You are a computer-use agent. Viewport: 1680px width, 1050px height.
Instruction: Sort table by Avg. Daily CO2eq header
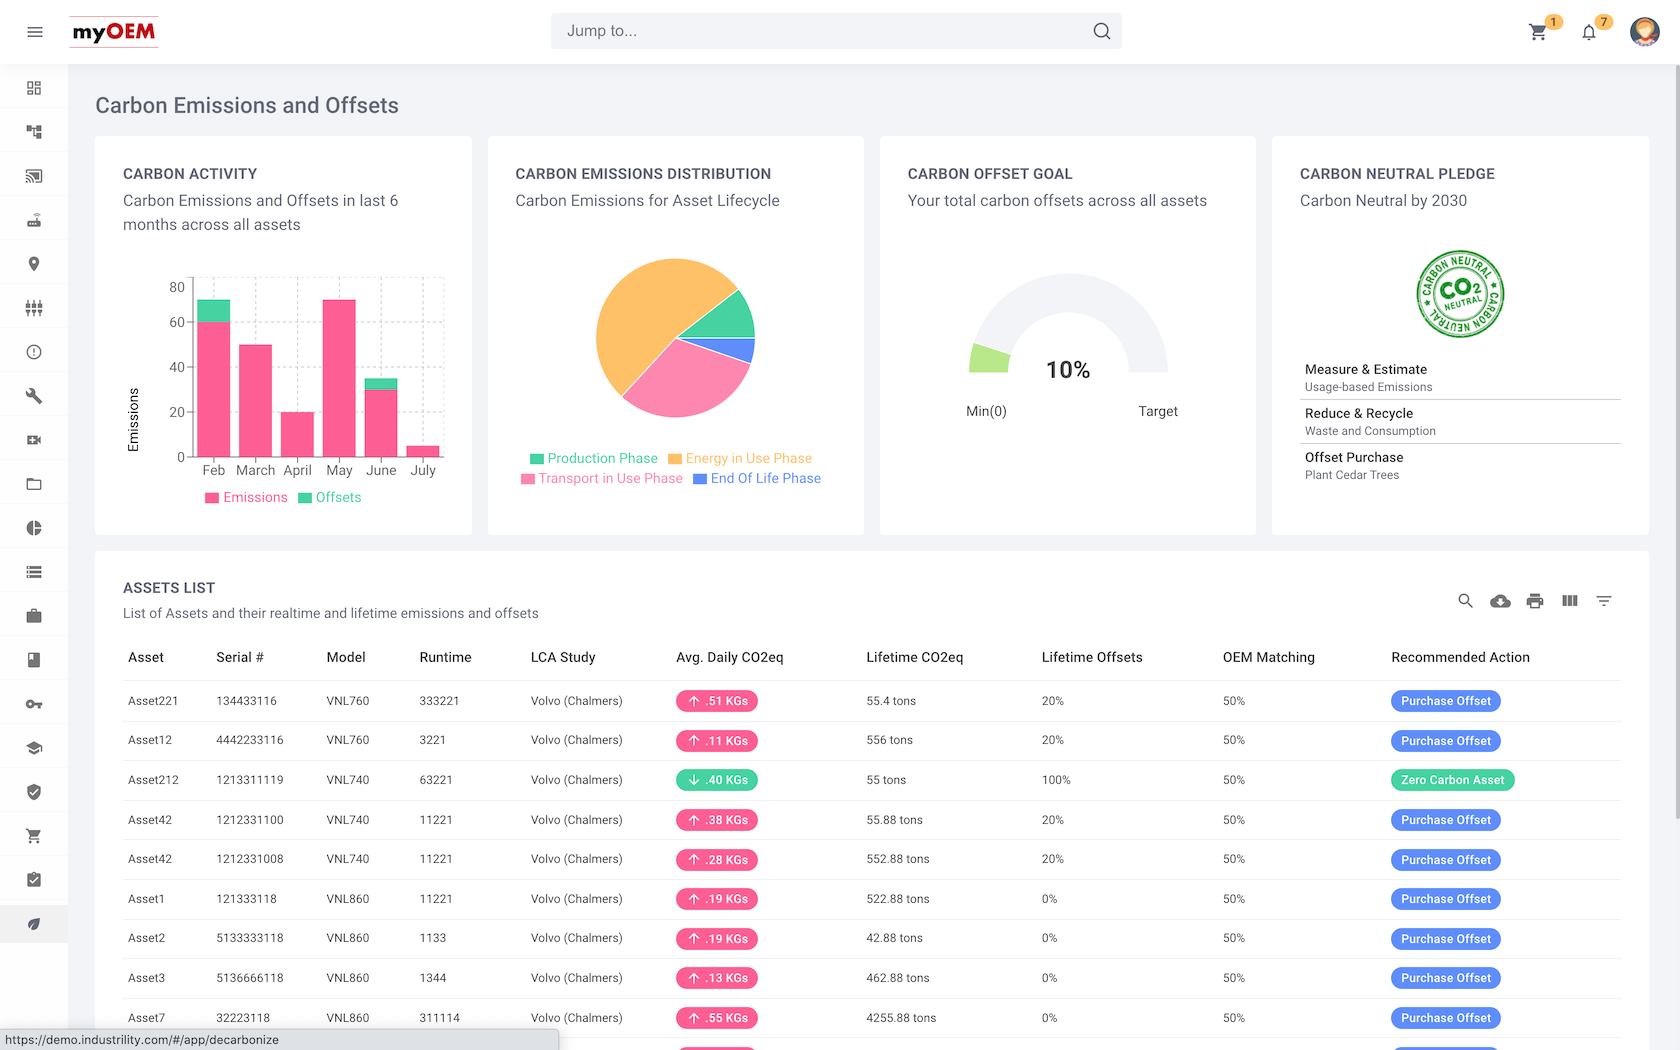point(729,657)
